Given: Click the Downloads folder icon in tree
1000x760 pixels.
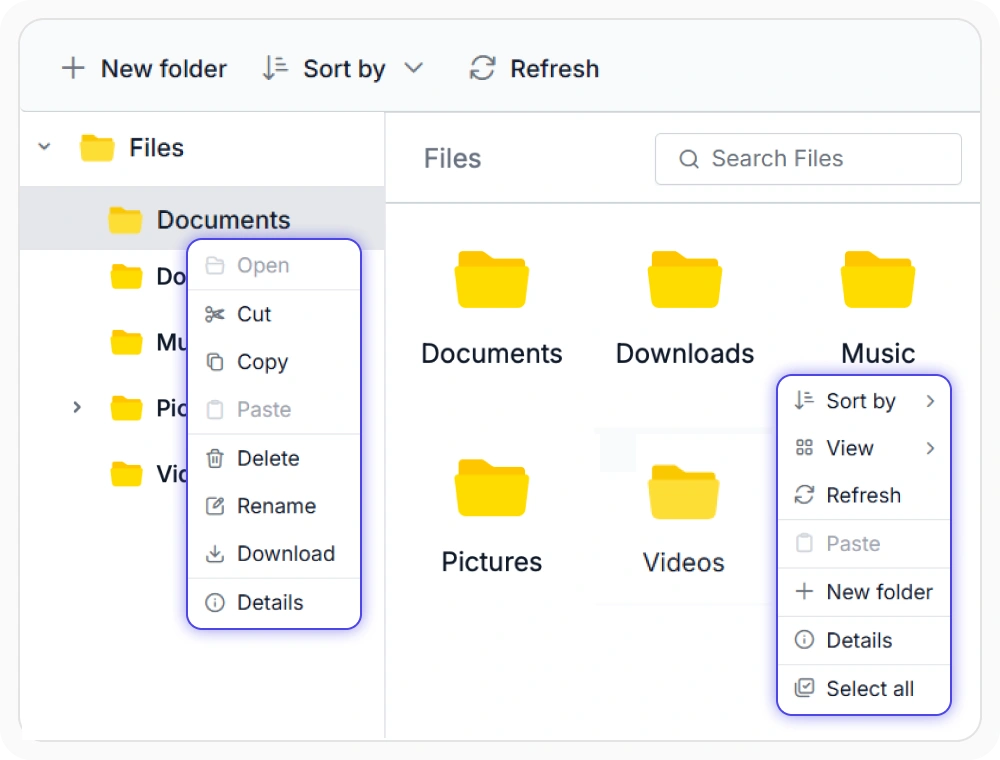Looking at the screenshot, I should coord(126,276).
